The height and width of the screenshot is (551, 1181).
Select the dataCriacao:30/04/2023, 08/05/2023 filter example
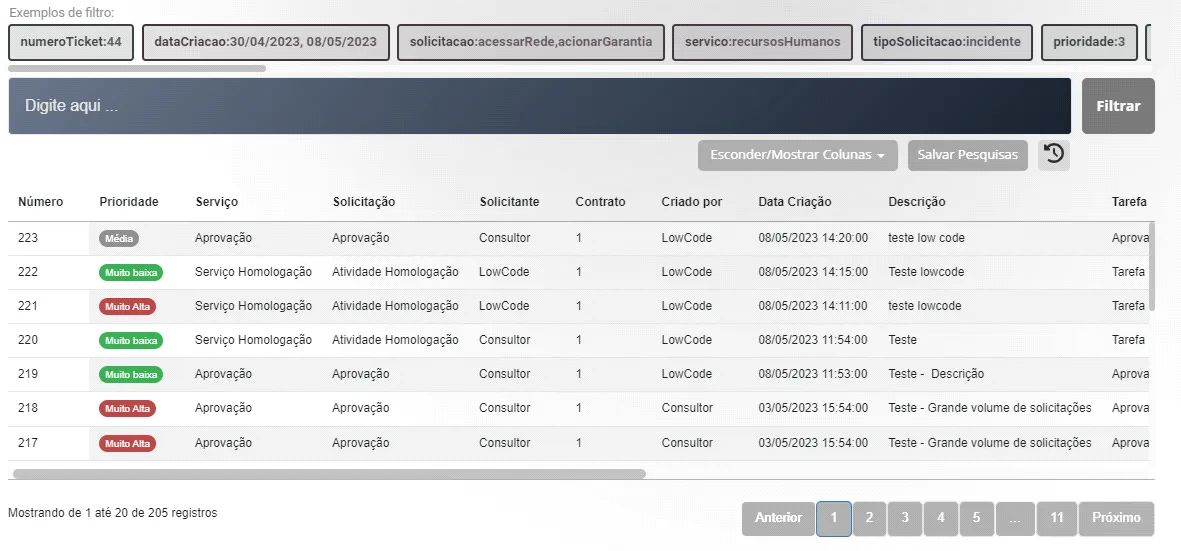click(x=265, y=42)
